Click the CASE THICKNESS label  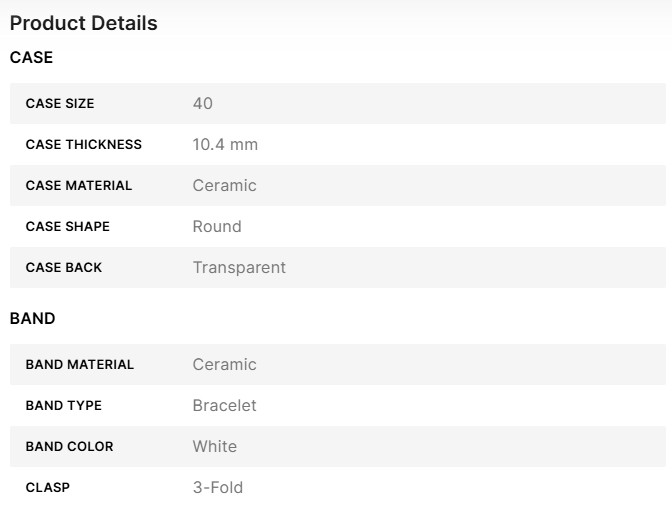(84, 145)
